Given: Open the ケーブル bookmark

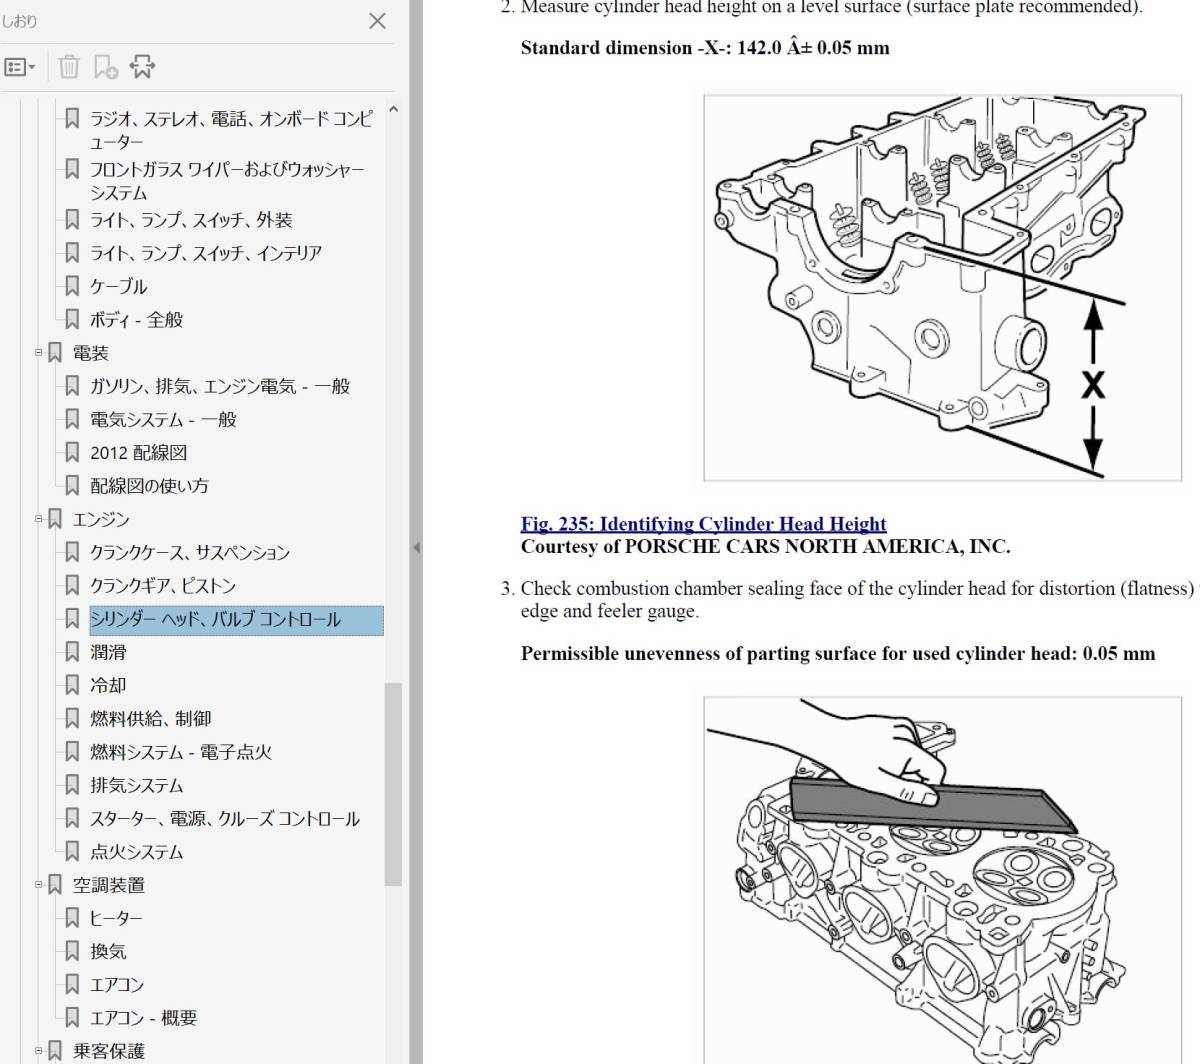Looking at the screenshot, I should pos(118,286).
